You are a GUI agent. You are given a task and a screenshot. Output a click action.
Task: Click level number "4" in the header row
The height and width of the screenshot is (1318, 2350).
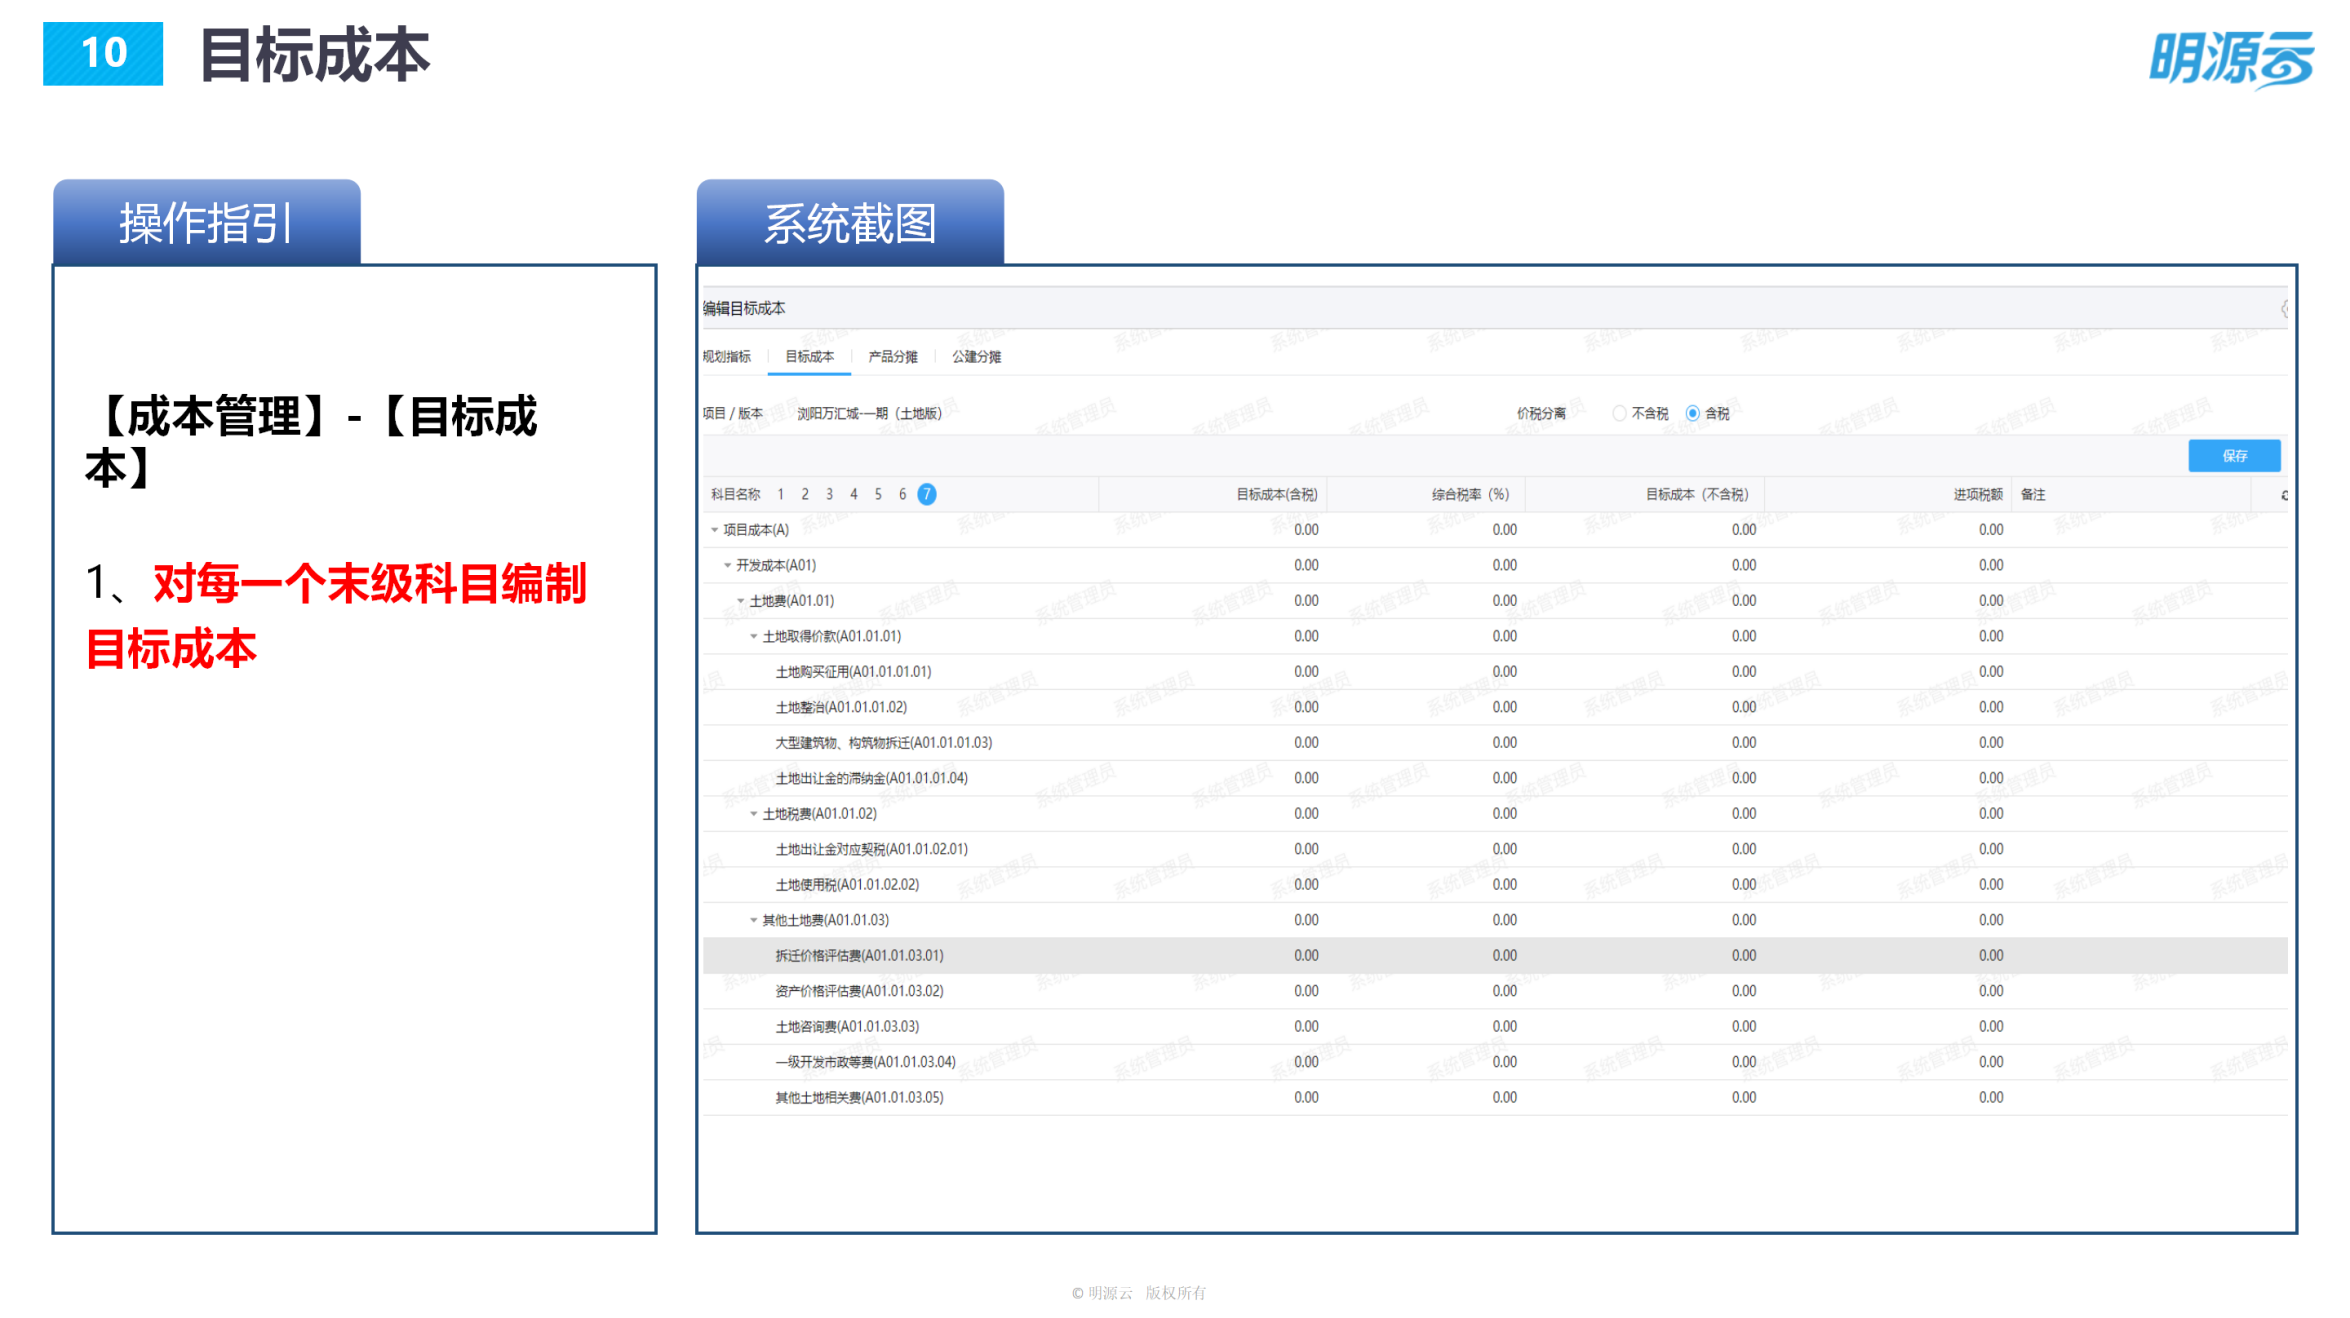pyautogui.click(x=854, y=493)
